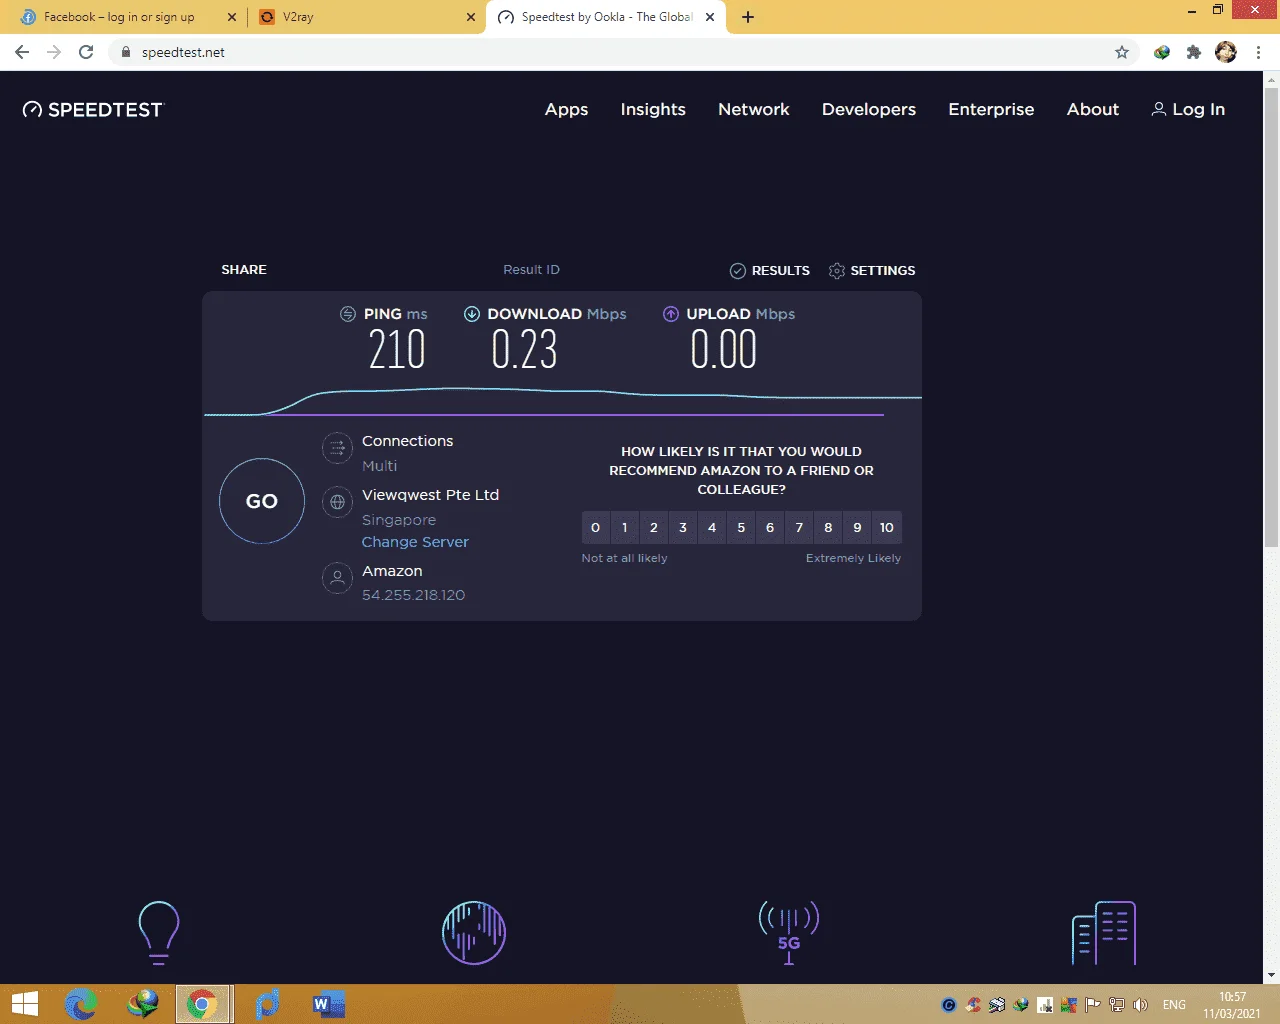Click the 5G antenna icon
The image size is (1280, 1024).
(x=789, y=932)
